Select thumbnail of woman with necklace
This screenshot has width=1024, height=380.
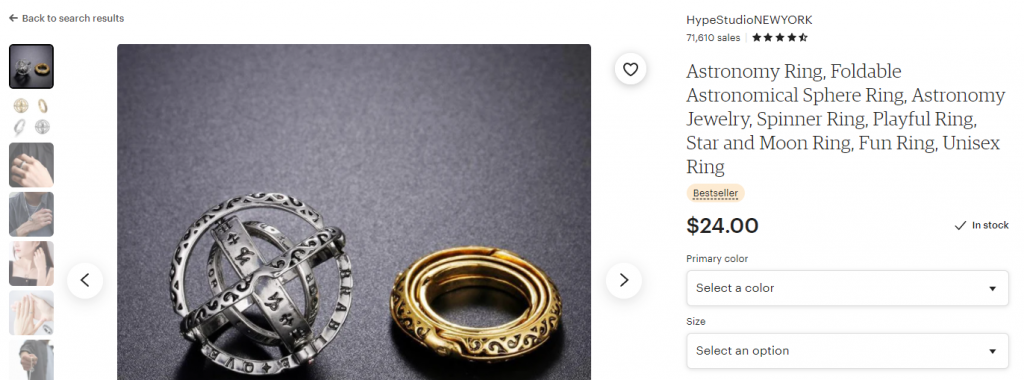coord(31,264)
